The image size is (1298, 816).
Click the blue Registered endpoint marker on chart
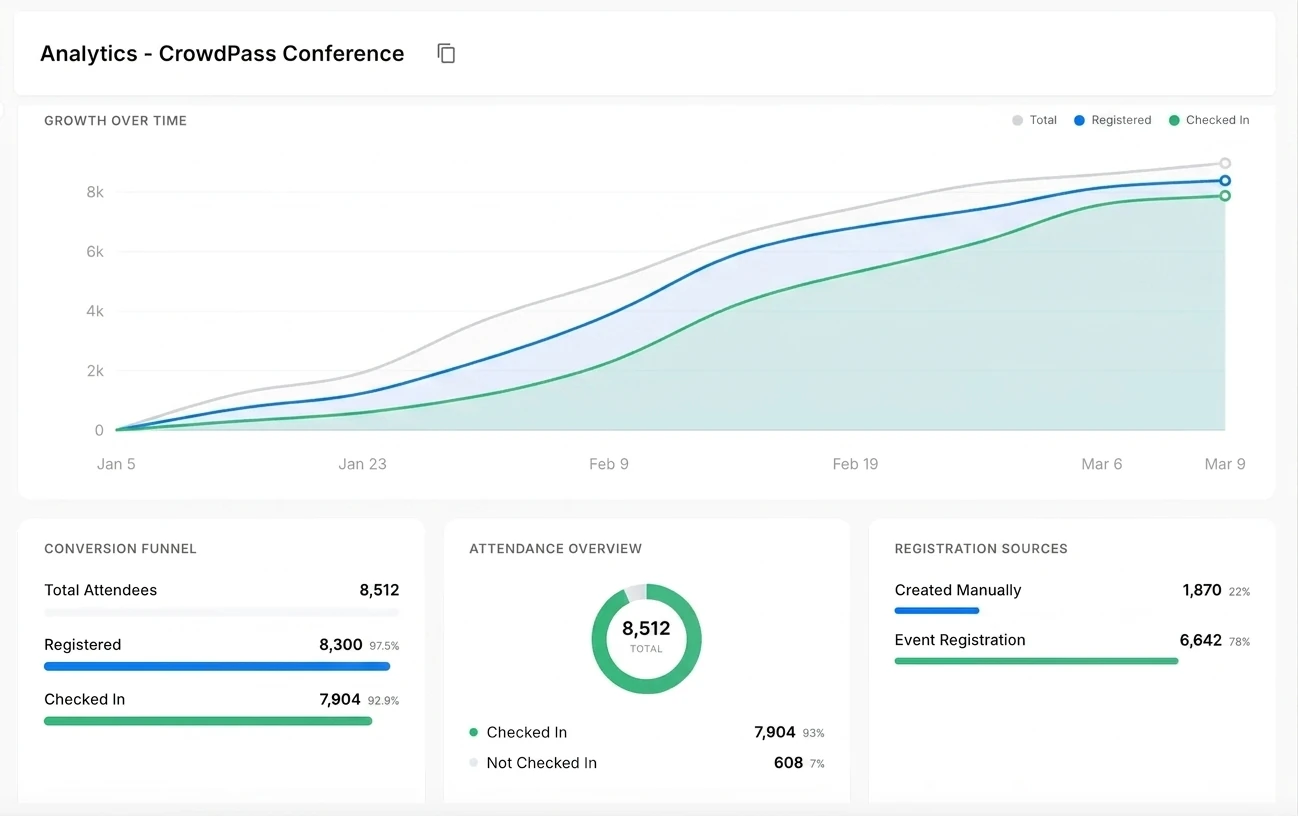(x=1225, y=181)
